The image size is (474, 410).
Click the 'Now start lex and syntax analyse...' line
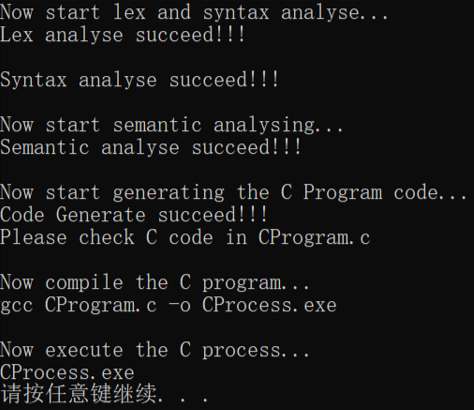pos(194,13)
